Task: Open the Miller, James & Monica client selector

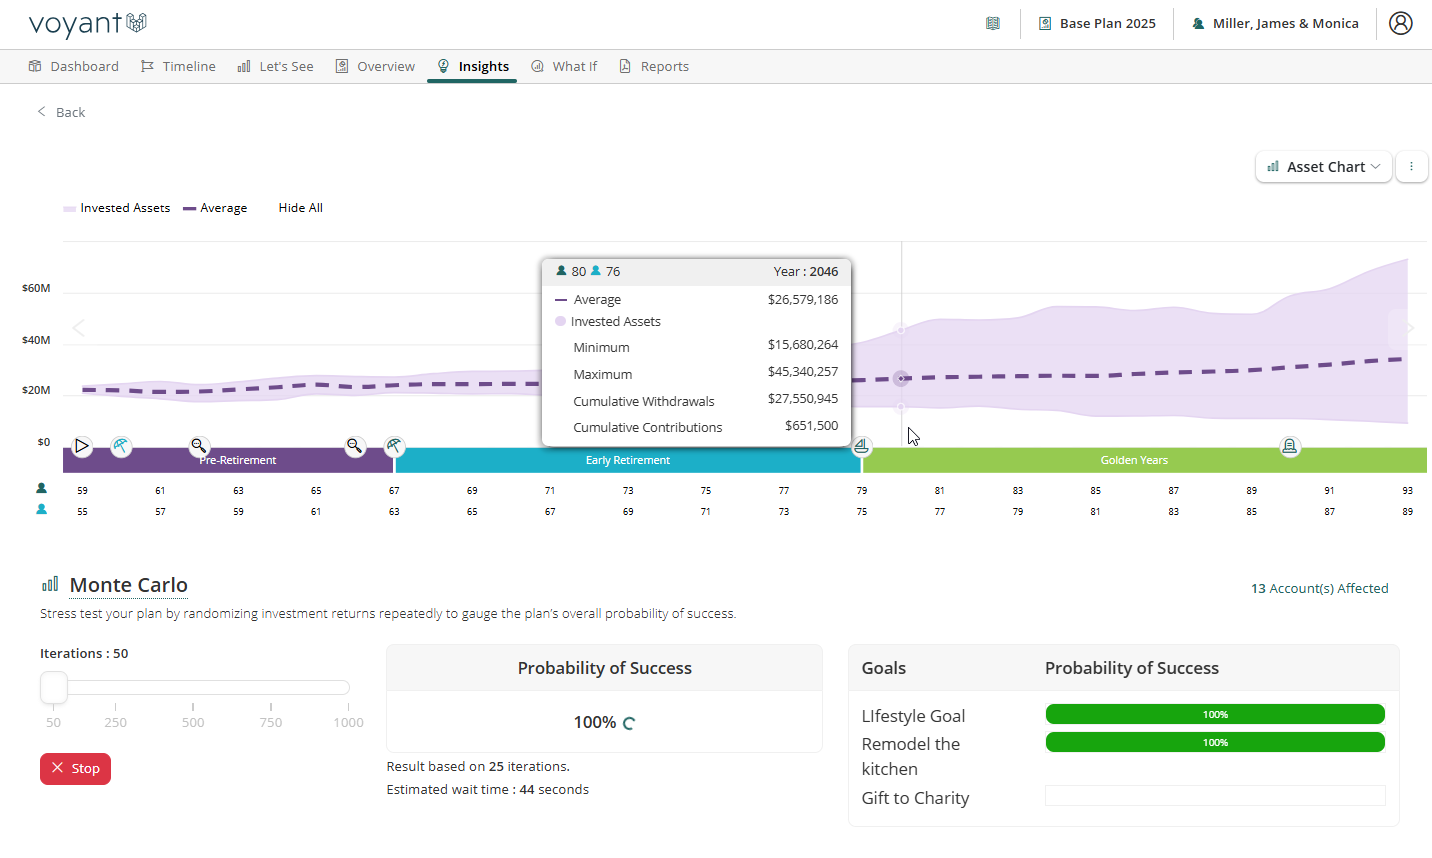Action: coord(1275,23)
